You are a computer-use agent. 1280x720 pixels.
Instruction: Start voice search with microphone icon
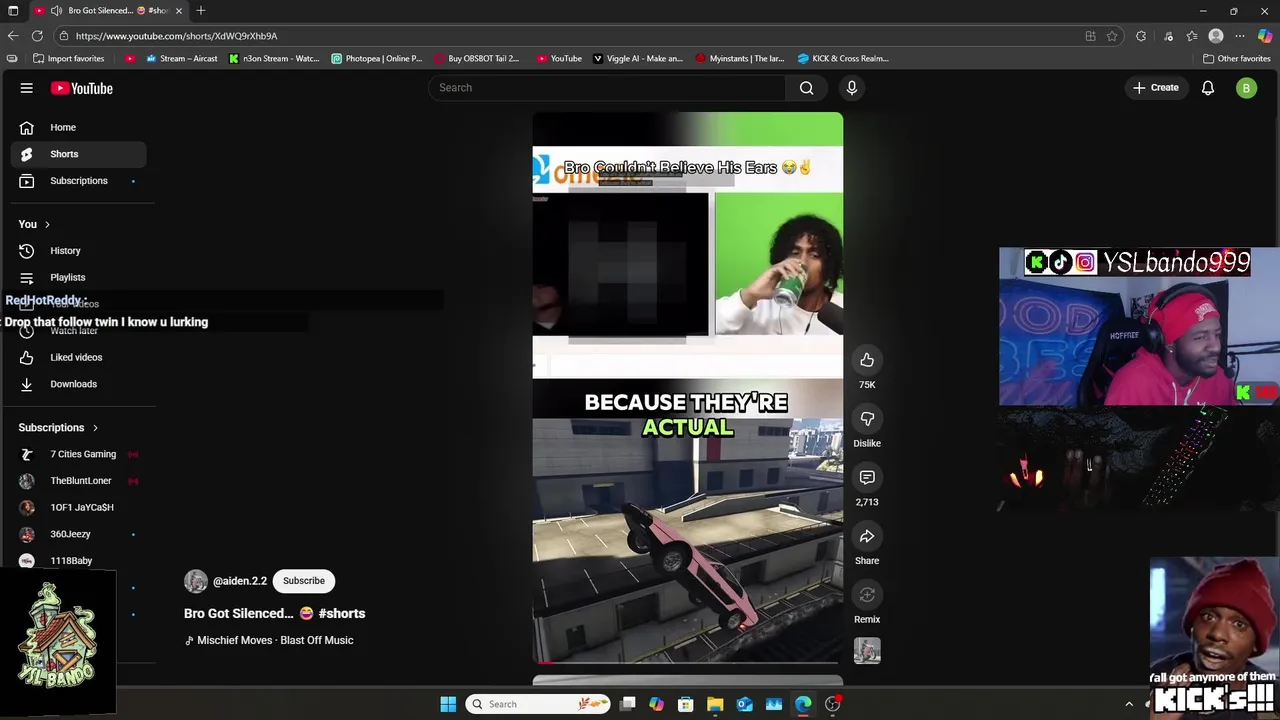(852, 88)
